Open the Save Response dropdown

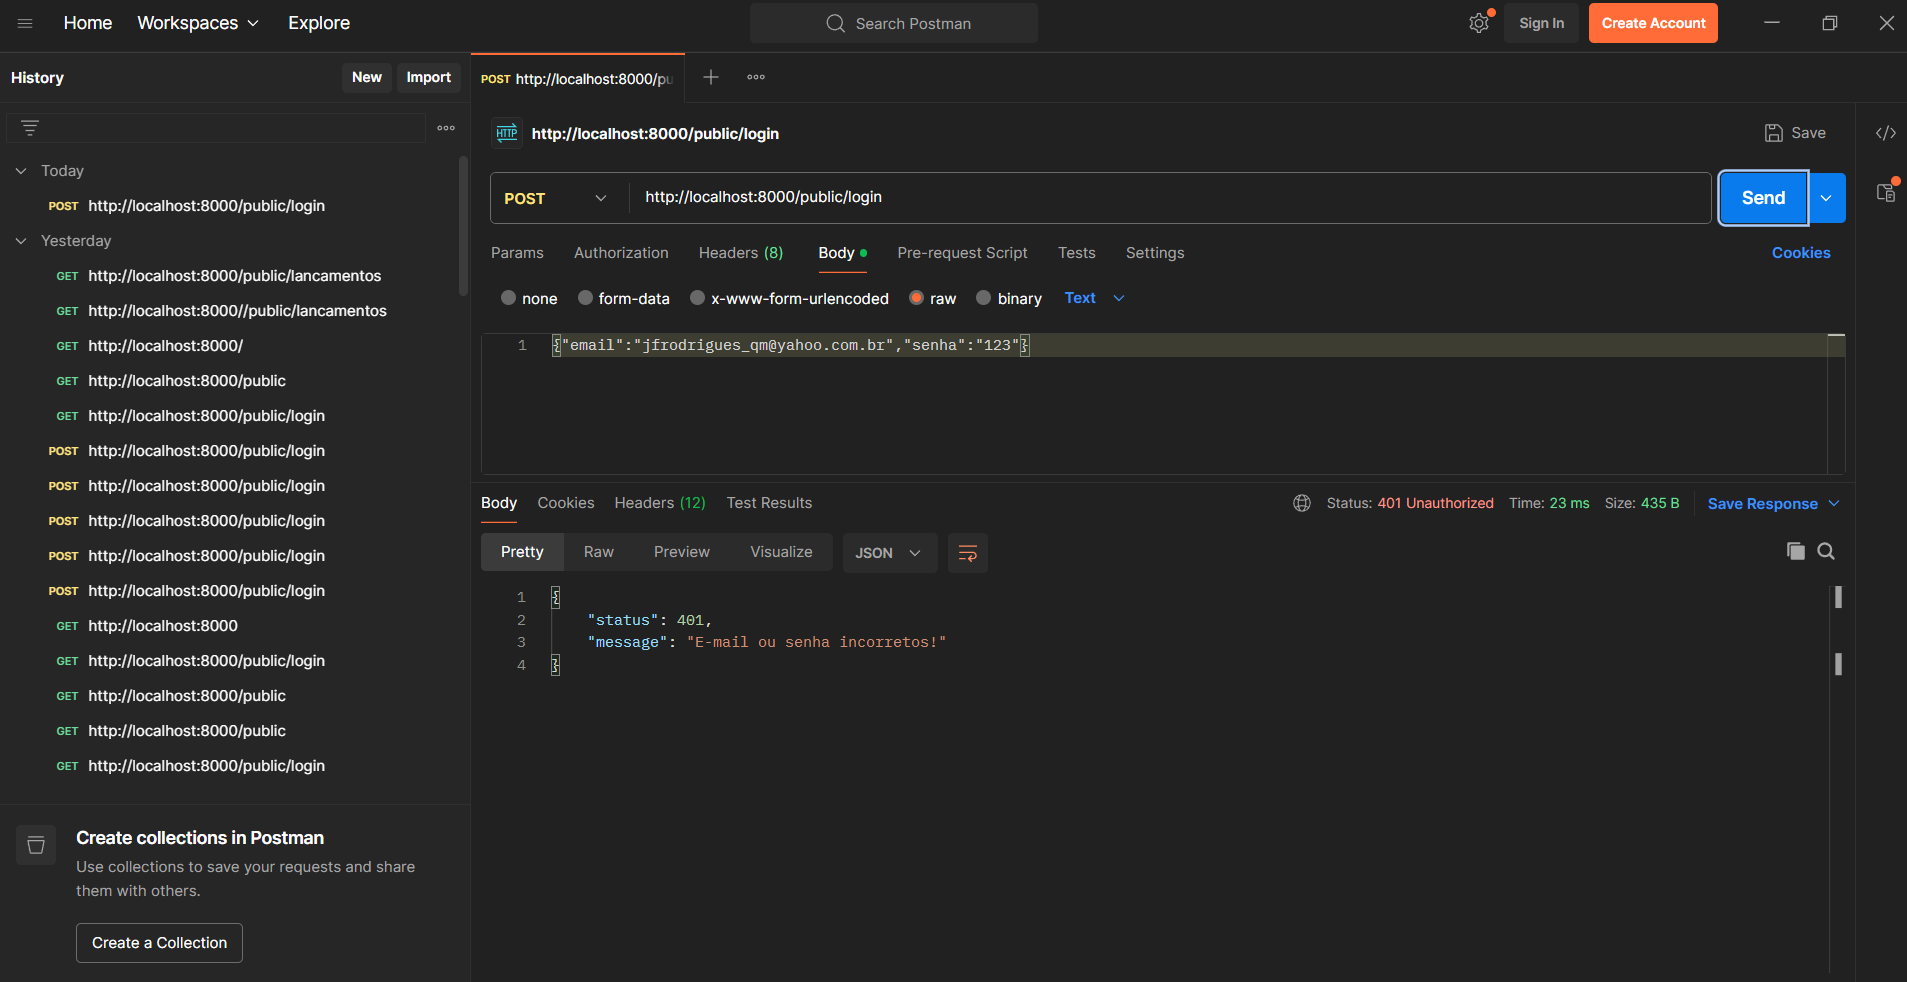click(1773, 504)
